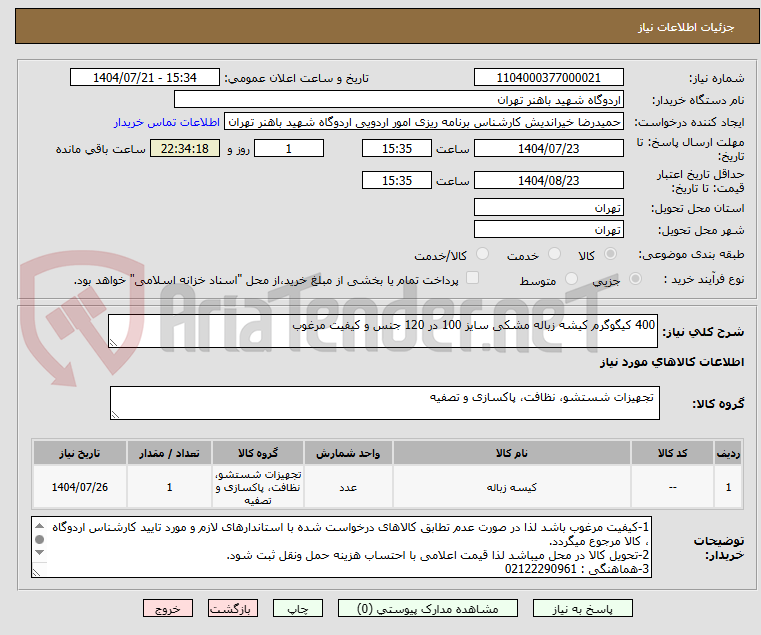Click the گروه کالا column header
The height and width of the screenshot is (635, 761).
point(258,453)
